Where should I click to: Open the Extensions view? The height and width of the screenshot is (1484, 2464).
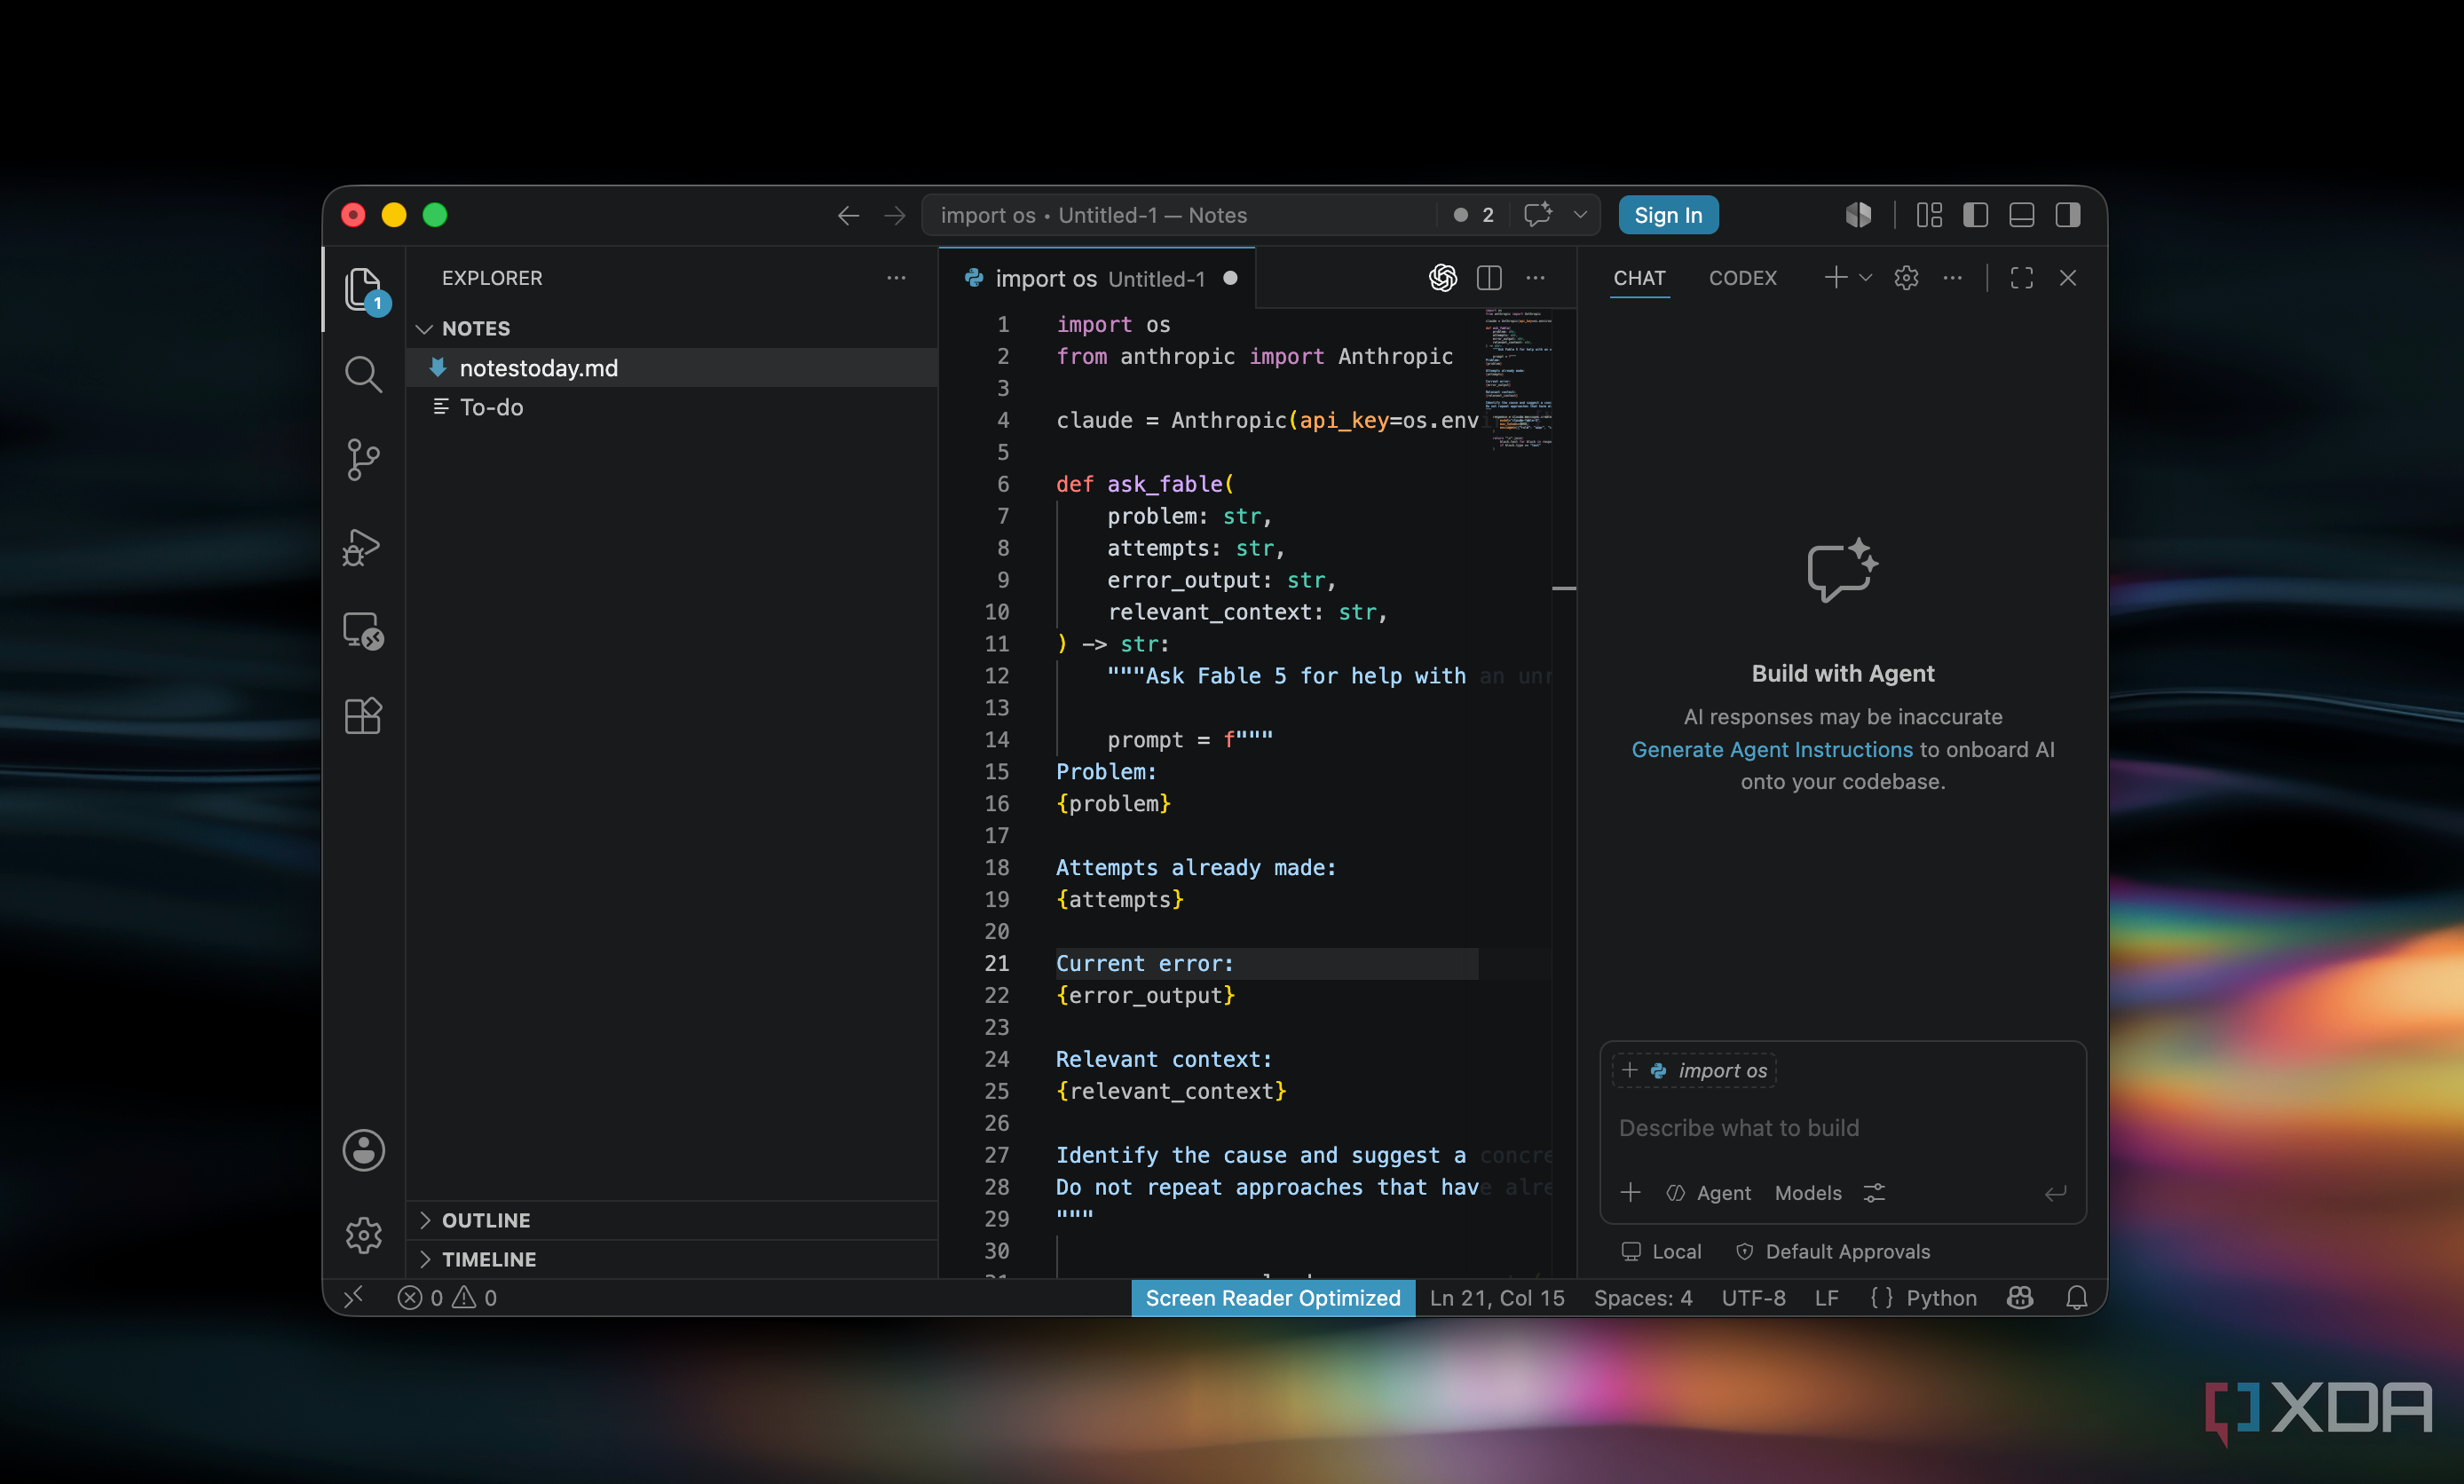pyautogui.click(x=363, y=716)
